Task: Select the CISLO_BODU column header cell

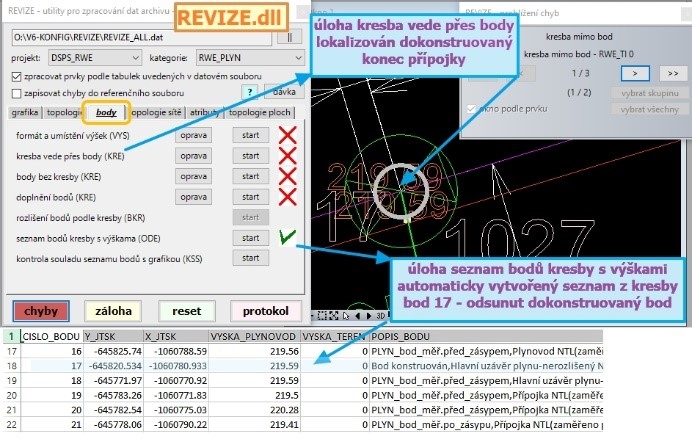Action: tap(52, 337)
